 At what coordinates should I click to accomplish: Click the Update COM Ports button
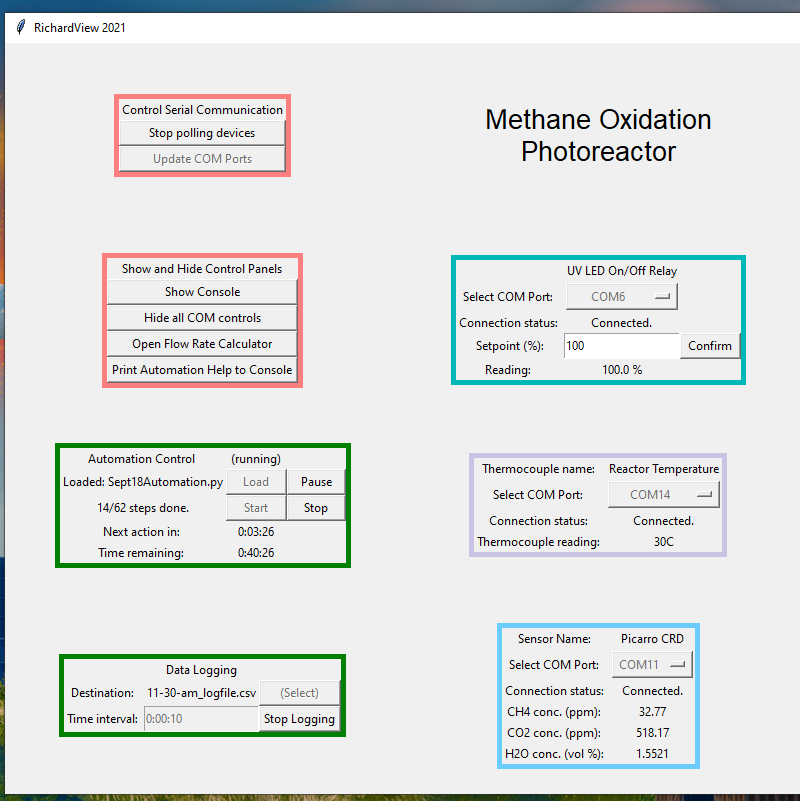202,159
